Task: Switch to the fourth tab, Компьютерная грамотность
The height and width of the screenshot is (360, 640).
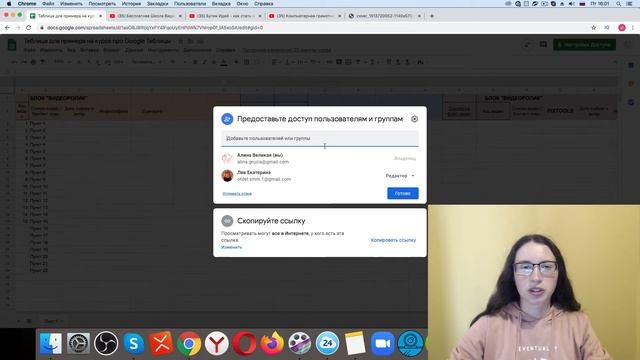Action: point(304,16)
